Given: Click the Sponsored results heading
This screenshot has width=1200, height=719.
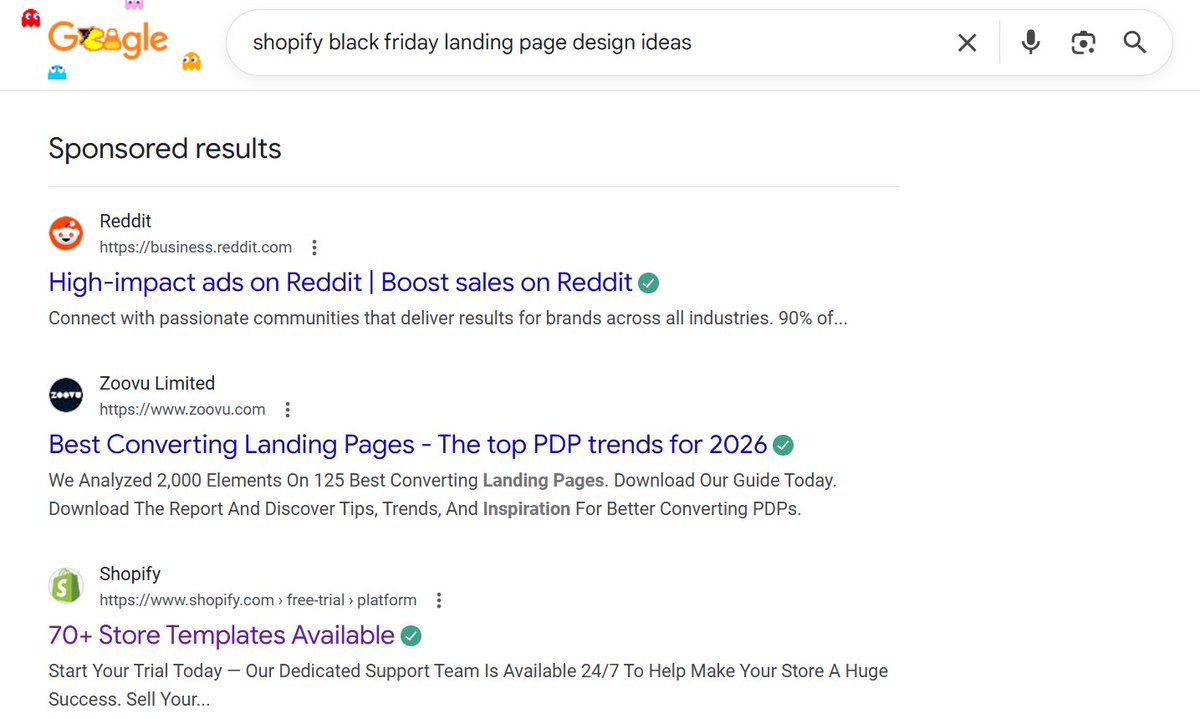Looking at the screenshot, I should pyautogui.click(x=165, y=149).
